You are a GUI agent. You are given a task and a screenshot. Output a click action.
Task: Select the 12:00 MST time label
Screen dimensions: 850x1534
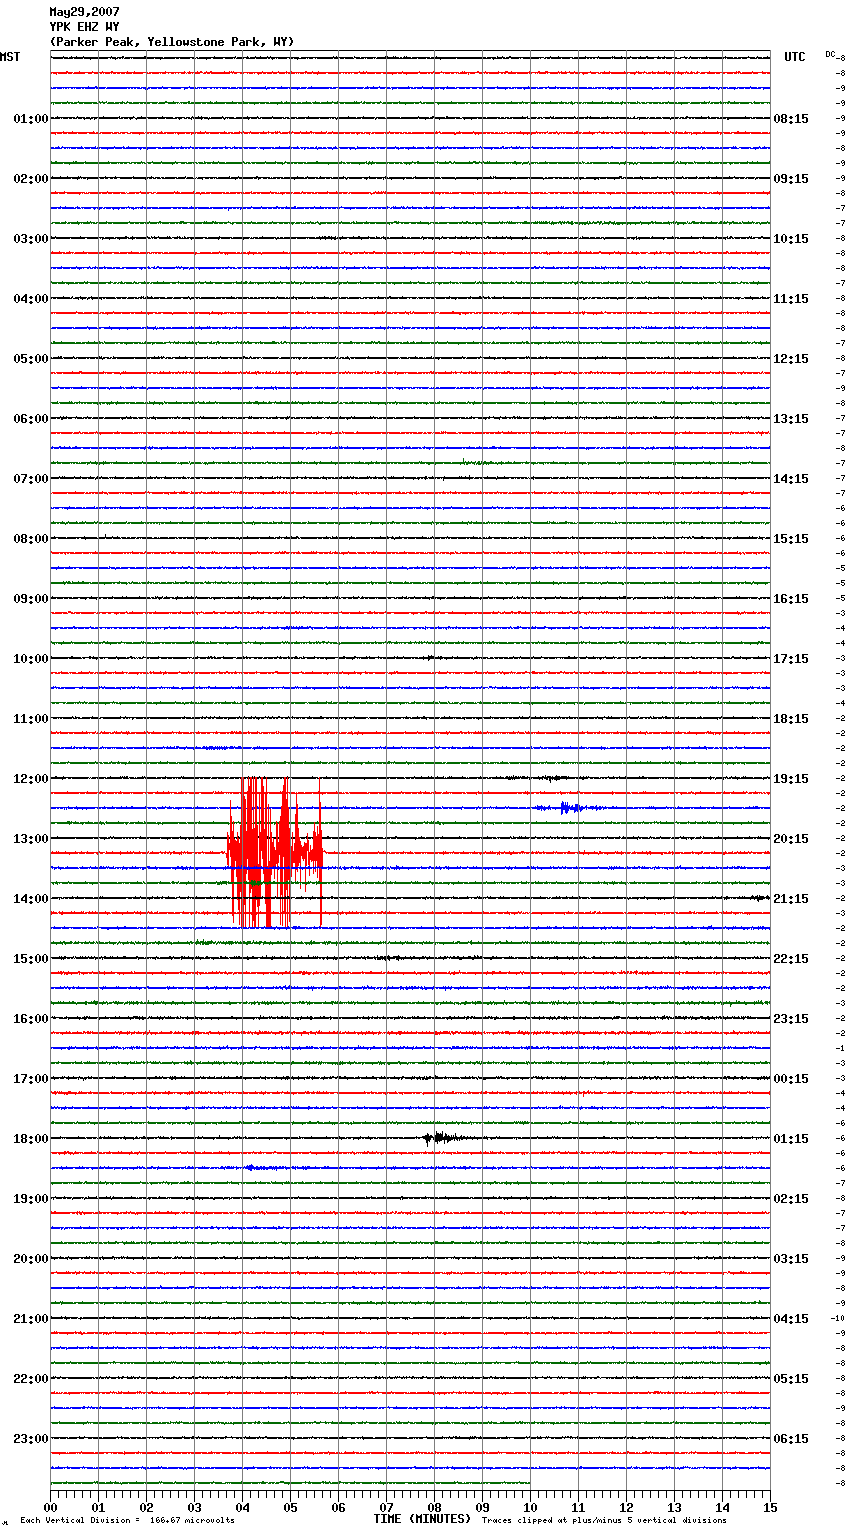[x=31, y=779]
